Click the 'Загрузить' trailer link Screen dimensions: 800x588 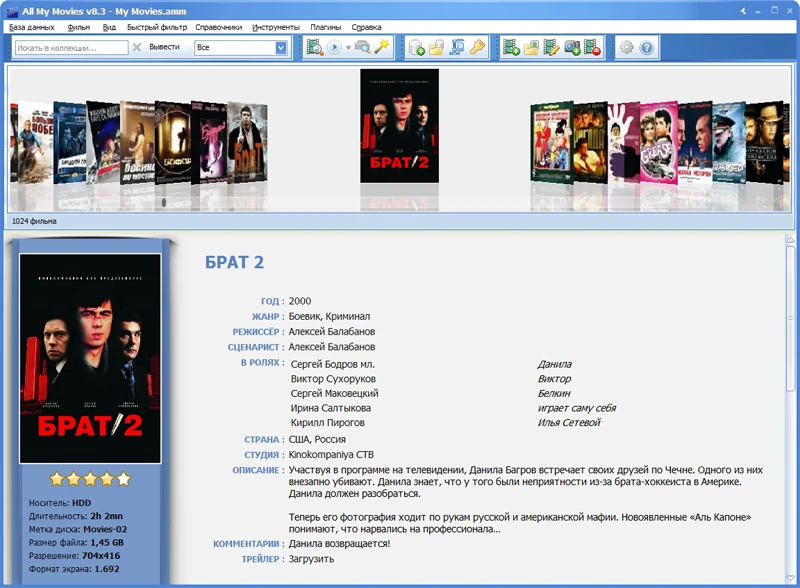[311, 559]
